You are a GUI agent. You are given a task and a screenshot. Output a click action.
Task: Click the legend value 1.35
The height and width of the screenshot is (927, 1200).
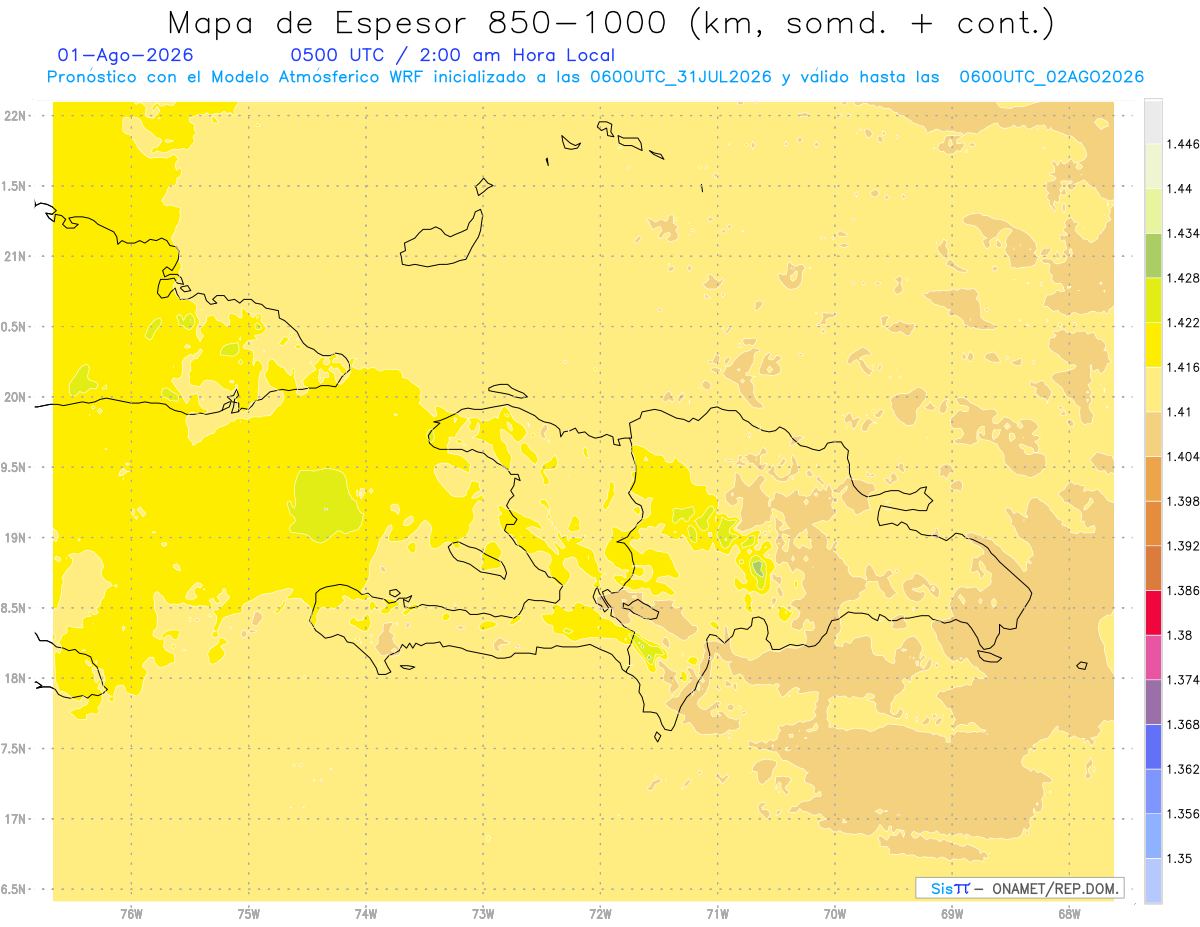click(1178, 859)
